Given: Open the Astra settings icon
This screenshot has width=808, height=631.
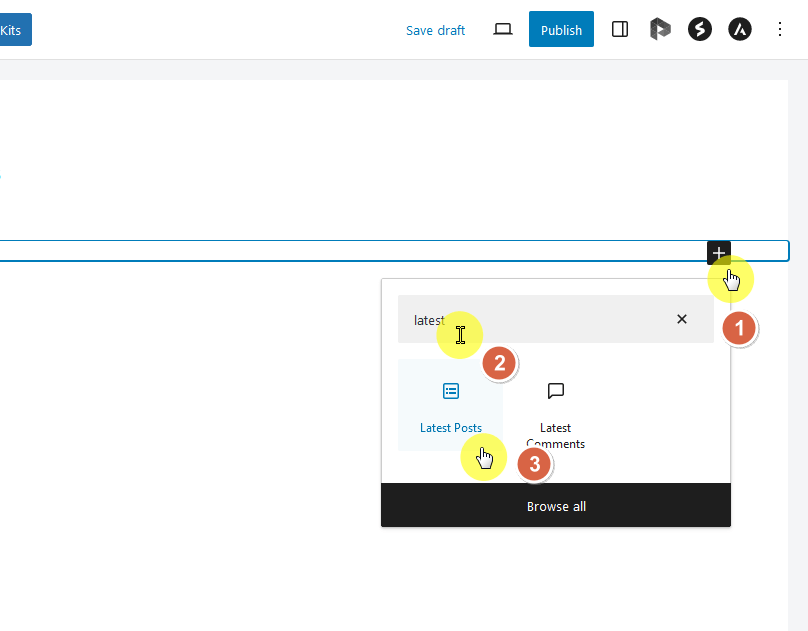Looking at the screenshot, I should pos(740,29).
